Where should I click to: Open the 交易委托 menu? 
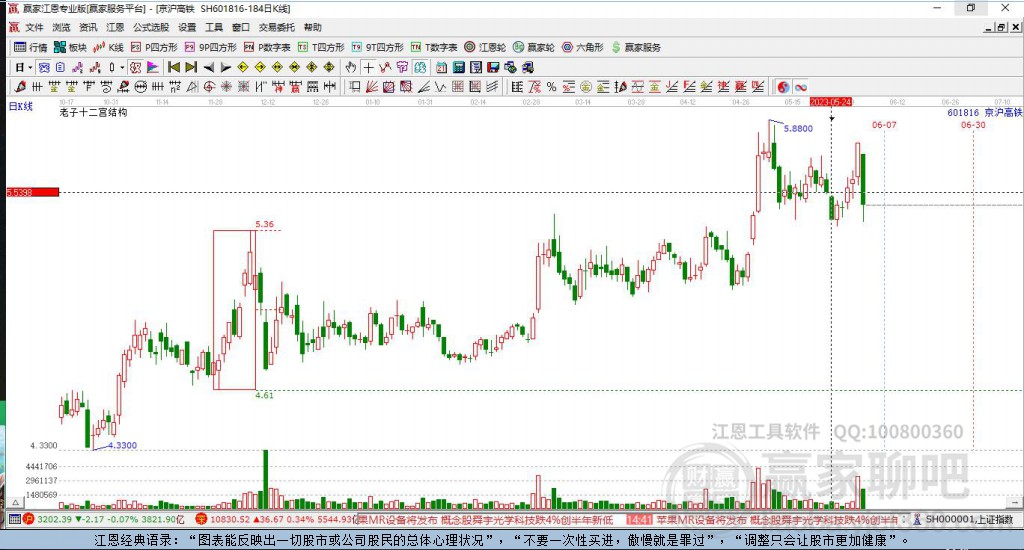(x=276, y=27)
